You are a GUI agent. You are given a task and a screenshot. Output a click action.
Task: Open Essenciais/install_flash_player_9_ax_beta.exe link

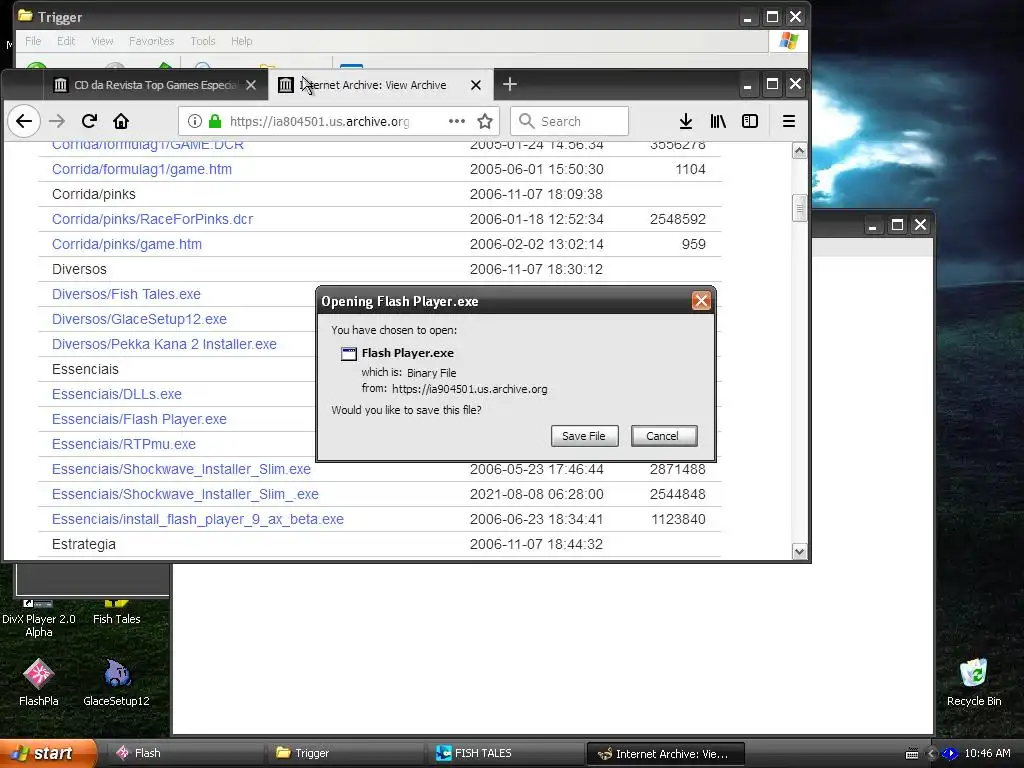pyautogui.click(x=197, y=519)
